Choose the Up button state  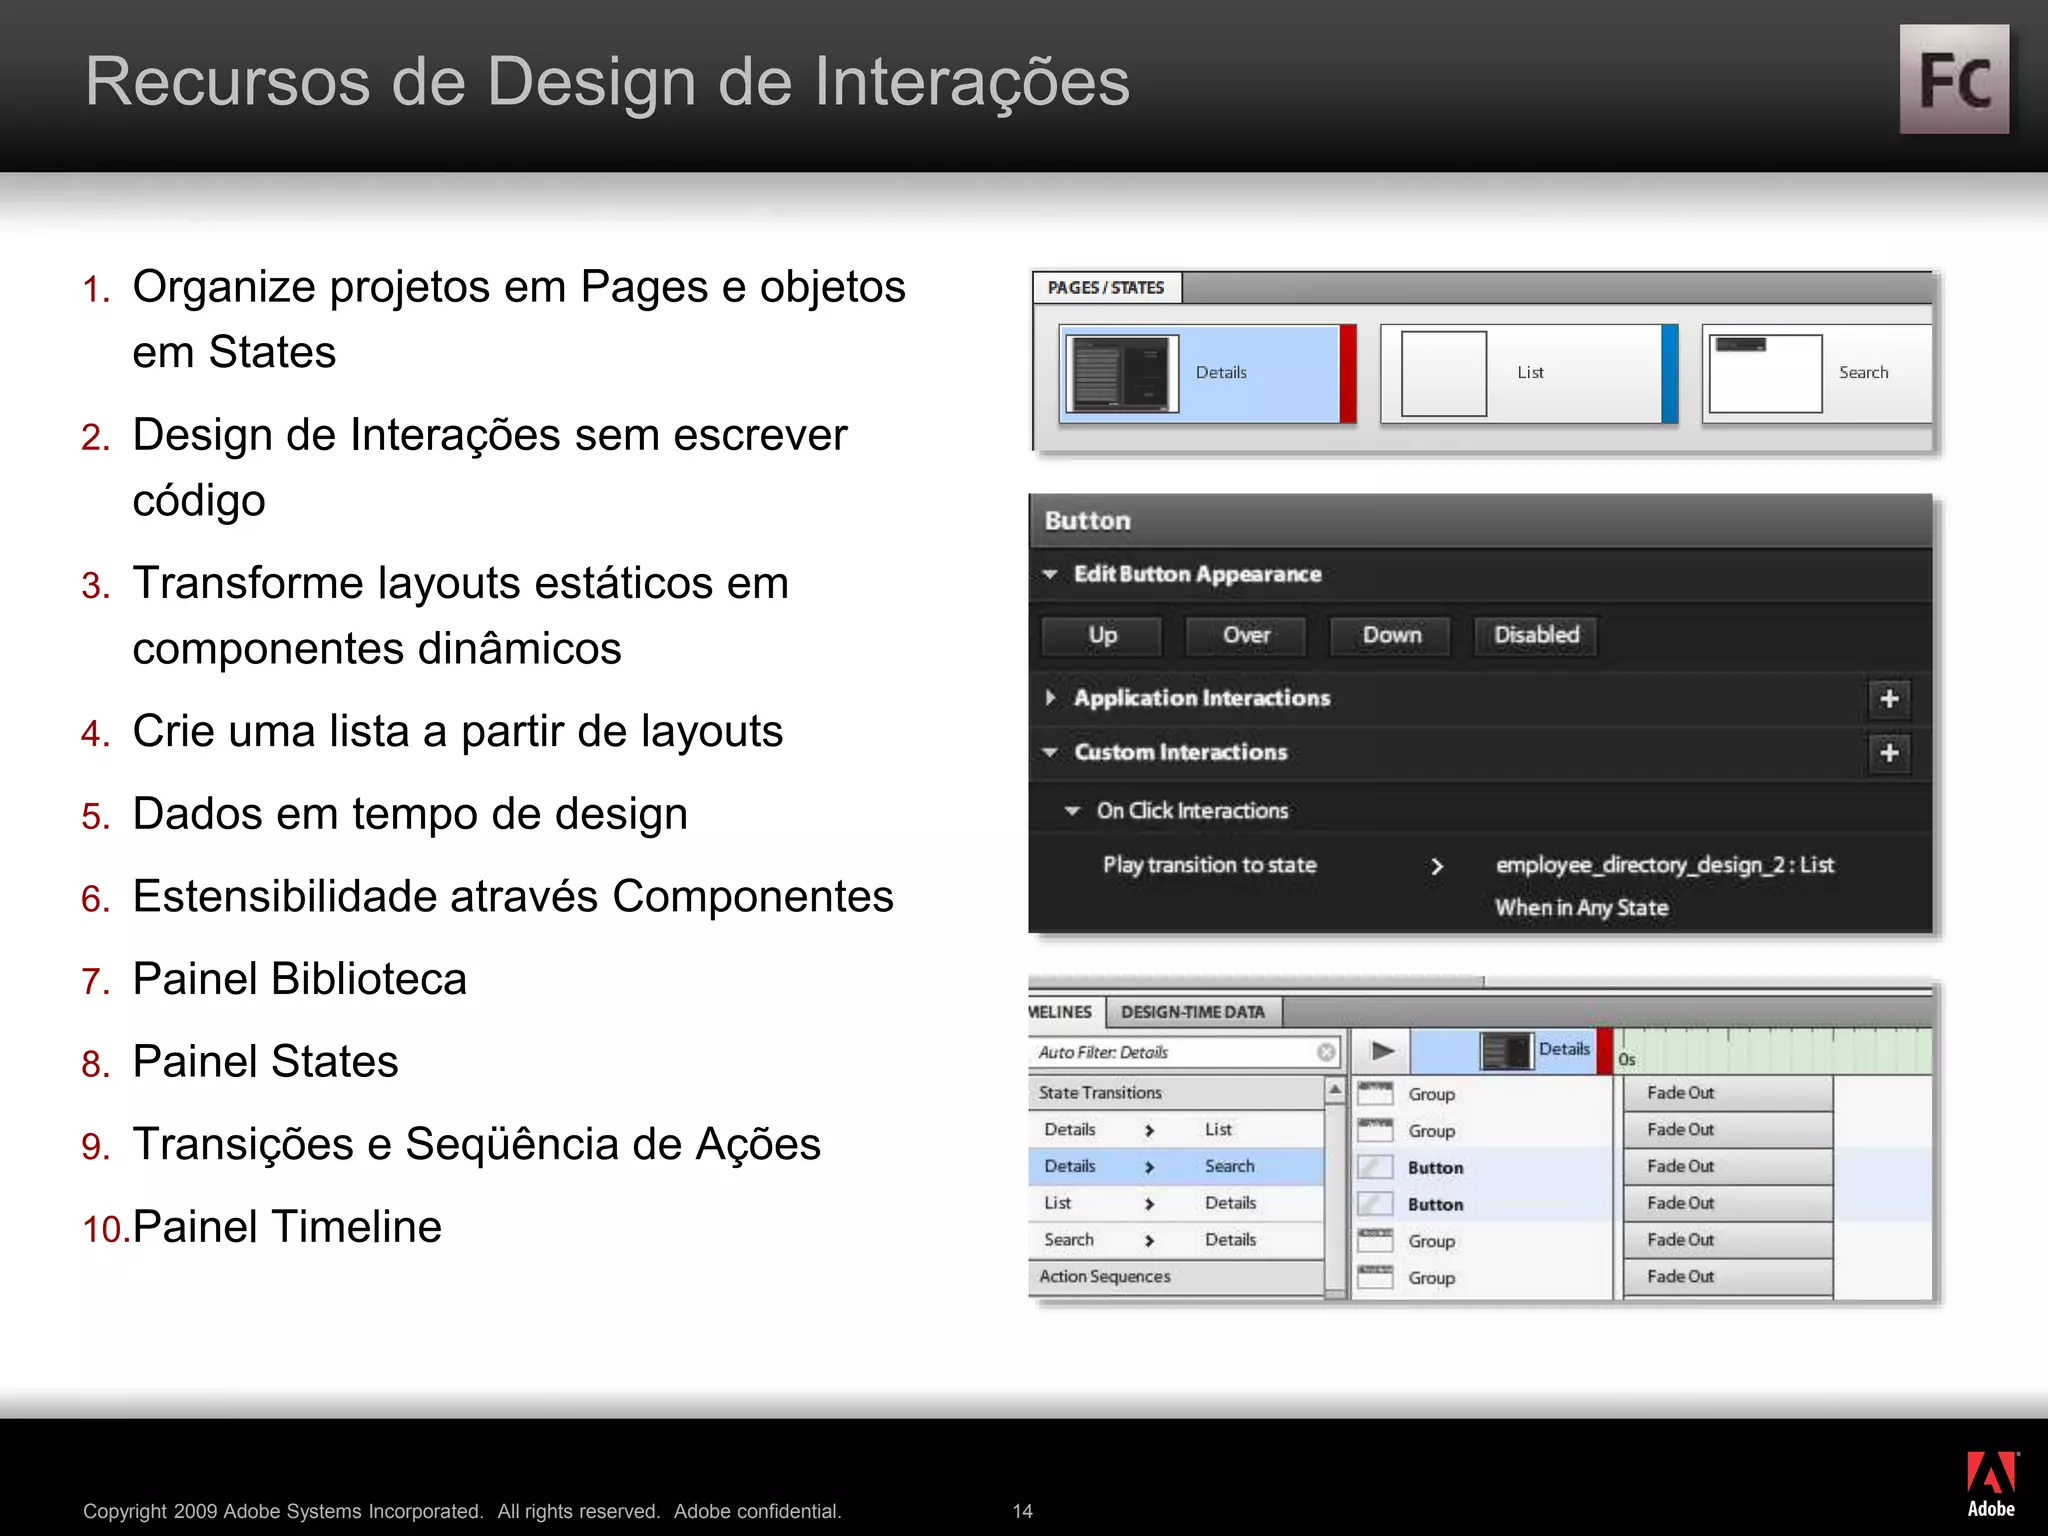(x=1102, y=636)
